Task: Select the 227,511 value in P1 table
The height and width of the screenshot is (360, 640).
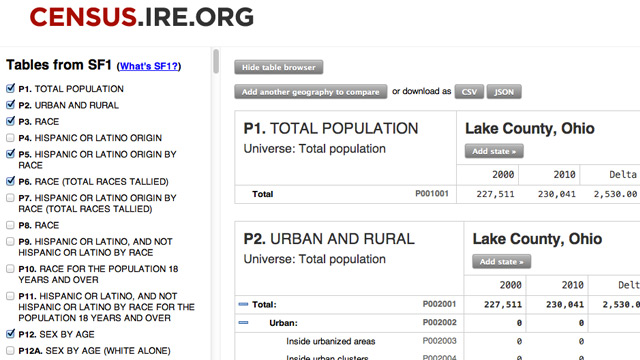Action: (496, 194)
